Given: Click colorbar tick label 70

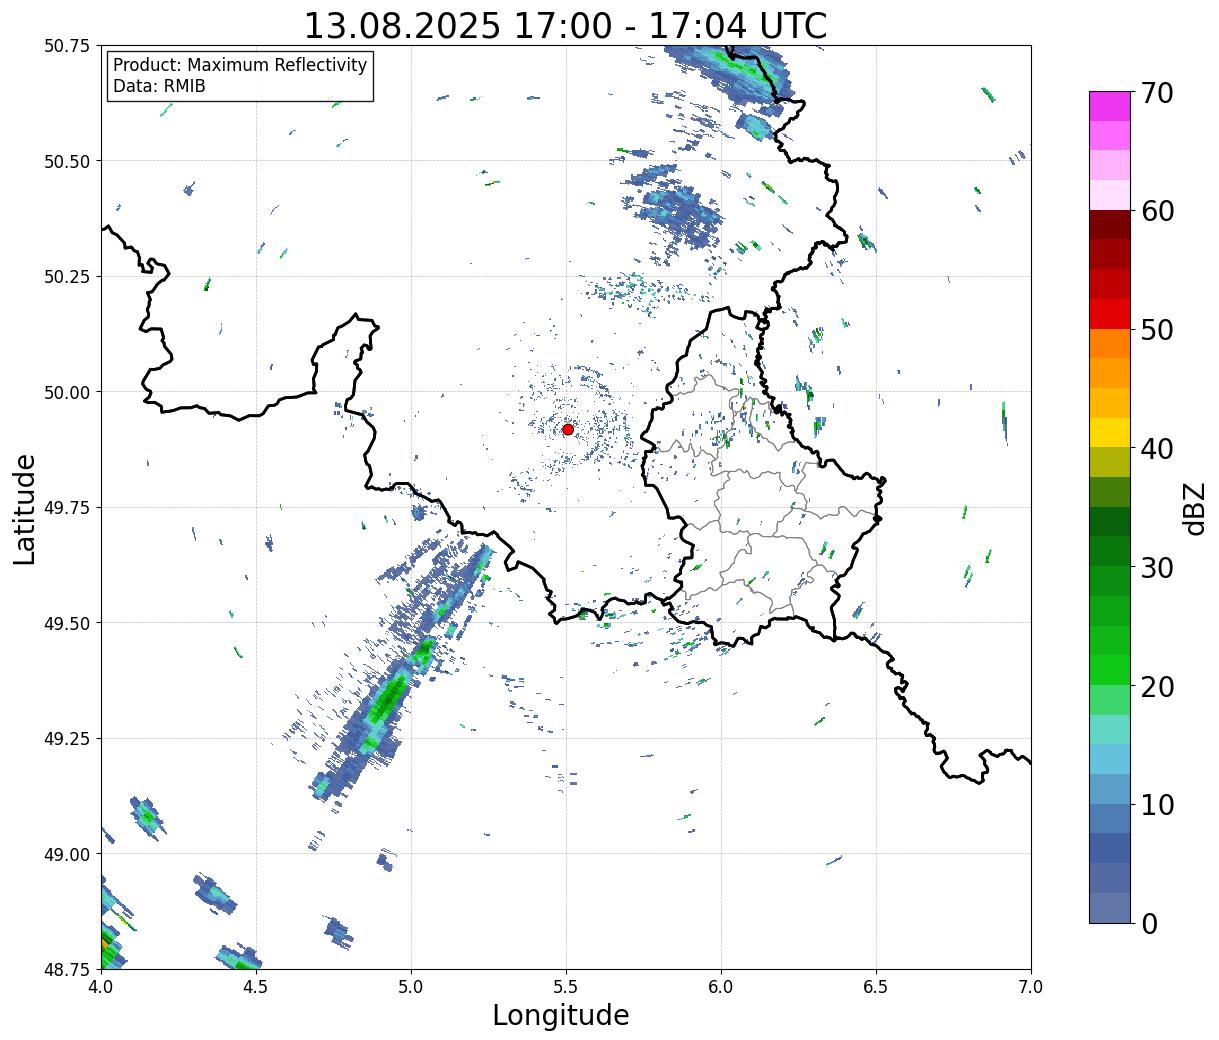Looking at the screenshot, I should coord(1157,93).
